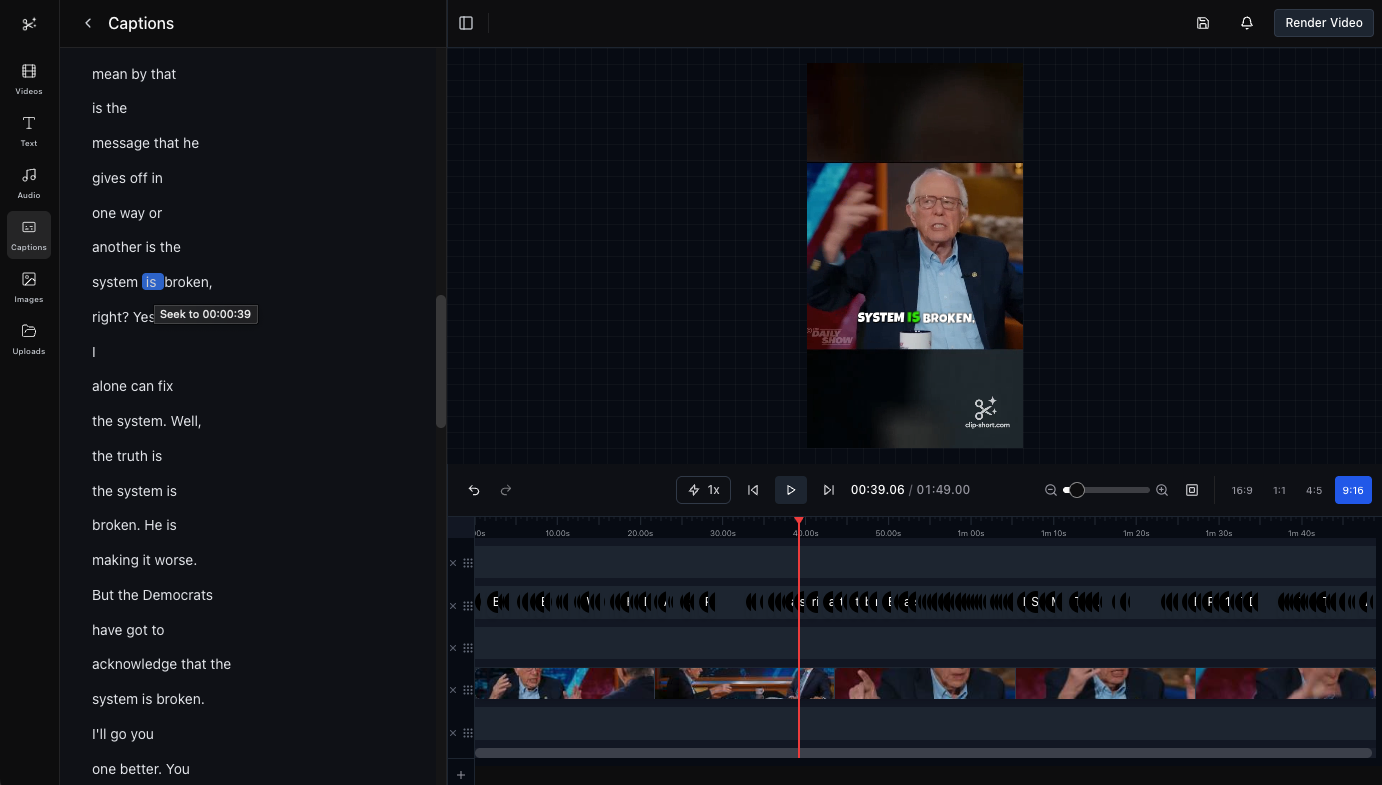Viewport: 1382px width, 785px height.
Task: Click the timeline horizontal scrollbar
Action: click(x=923, y=753)
